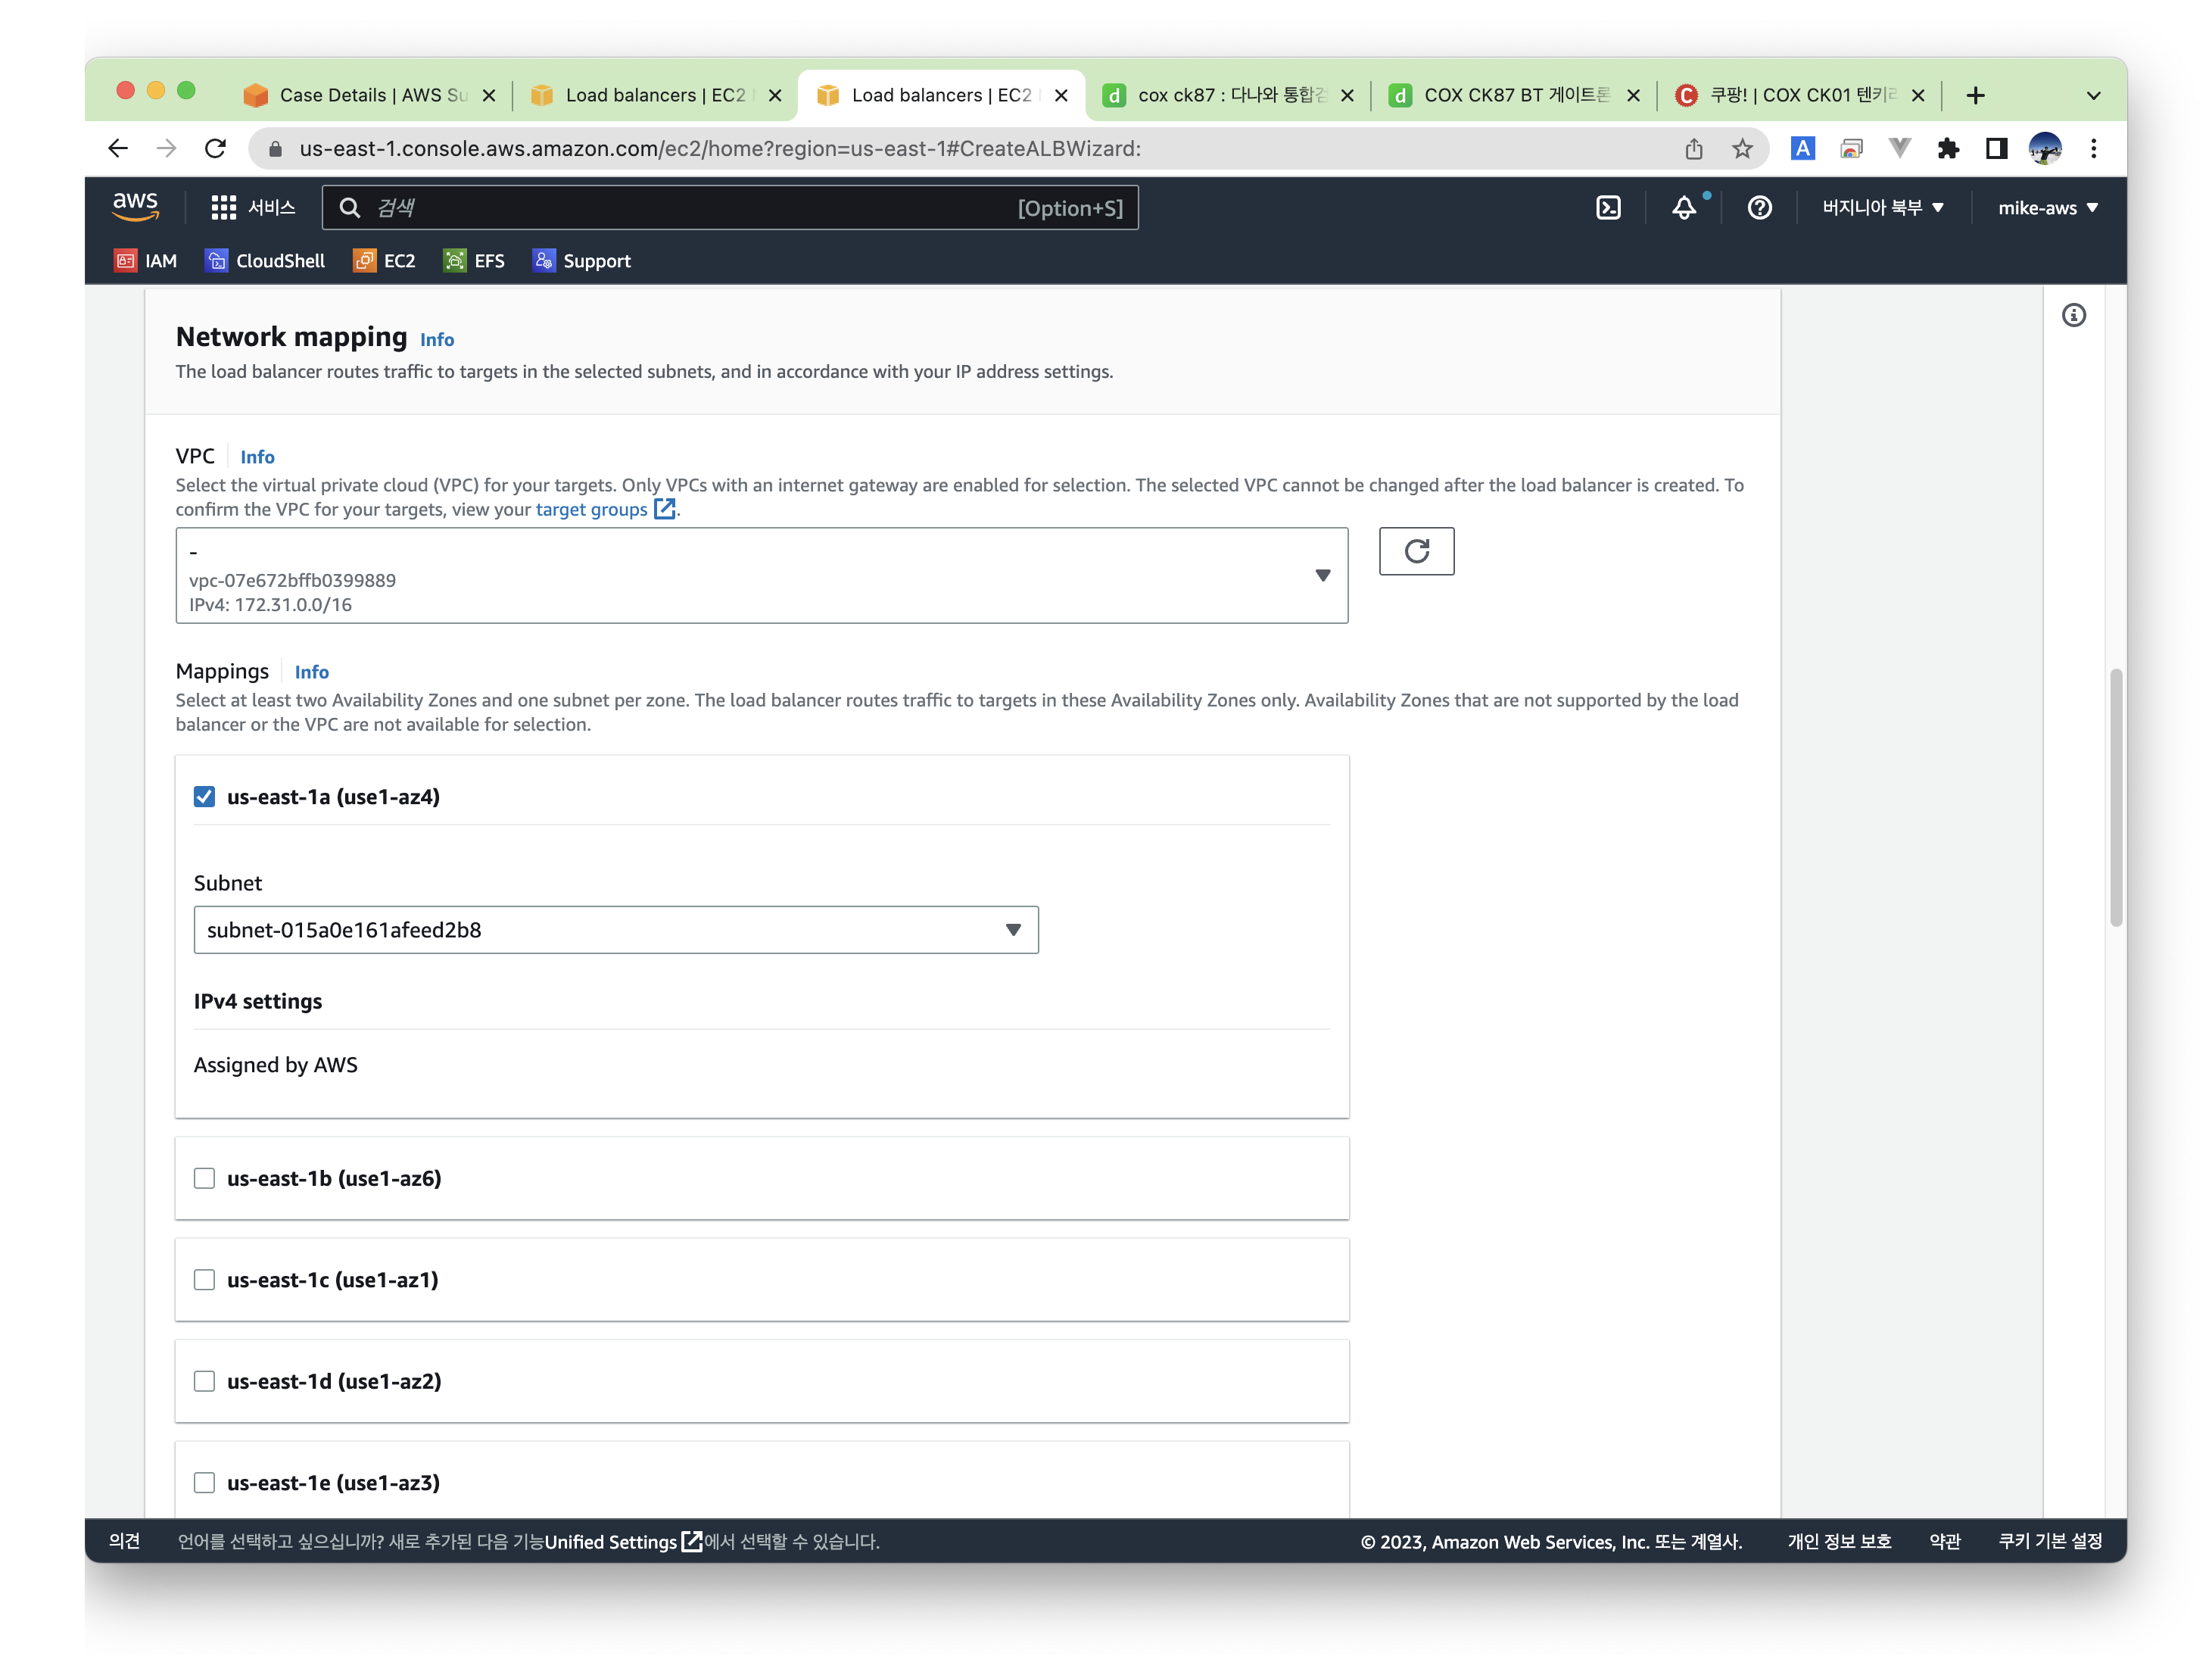The image size is (2212, 1675).
Task: Bookmark this page with star icon
Action: point(1742,149)
